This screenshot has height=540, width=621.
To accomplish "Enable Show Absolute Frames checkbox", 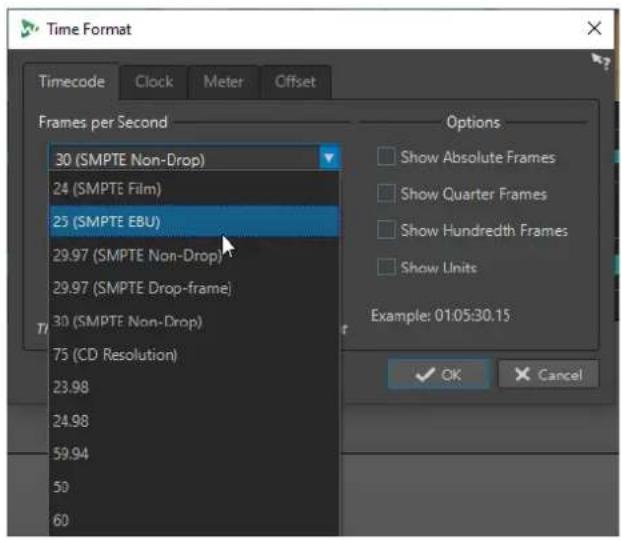I will (x=386, y=157).
